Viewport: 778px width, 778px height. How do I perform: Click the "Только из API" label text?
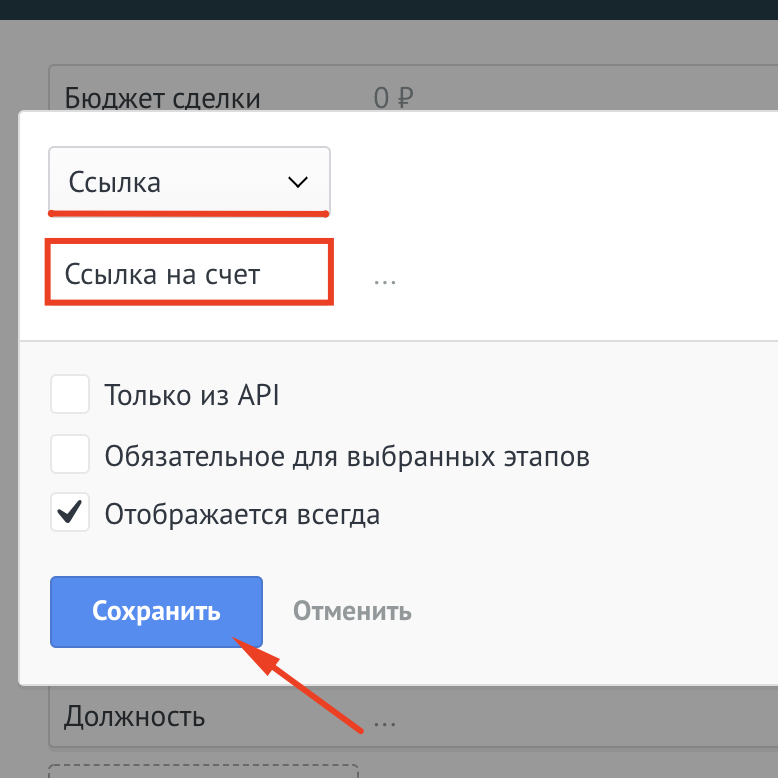[192, 396]
